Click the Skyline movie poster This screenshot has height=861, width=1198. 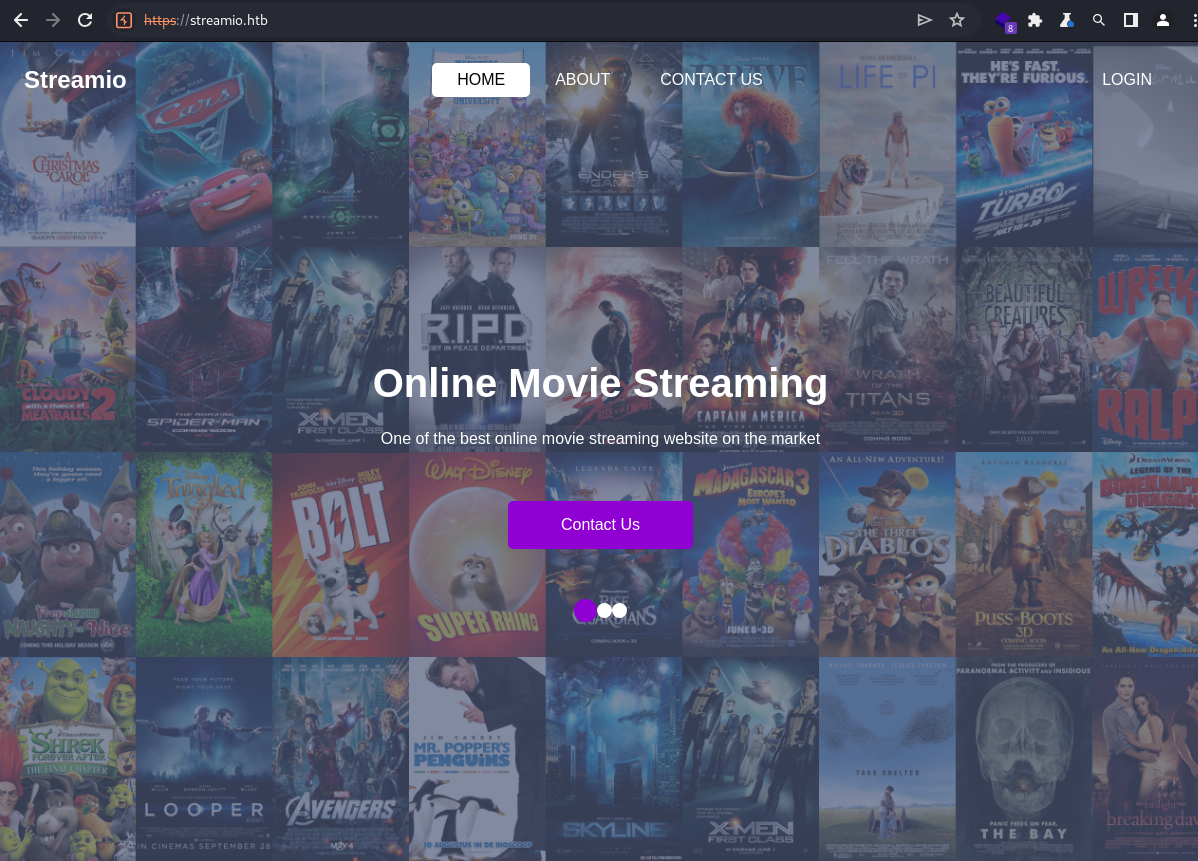pyautogui.click(x=614, y=759)
